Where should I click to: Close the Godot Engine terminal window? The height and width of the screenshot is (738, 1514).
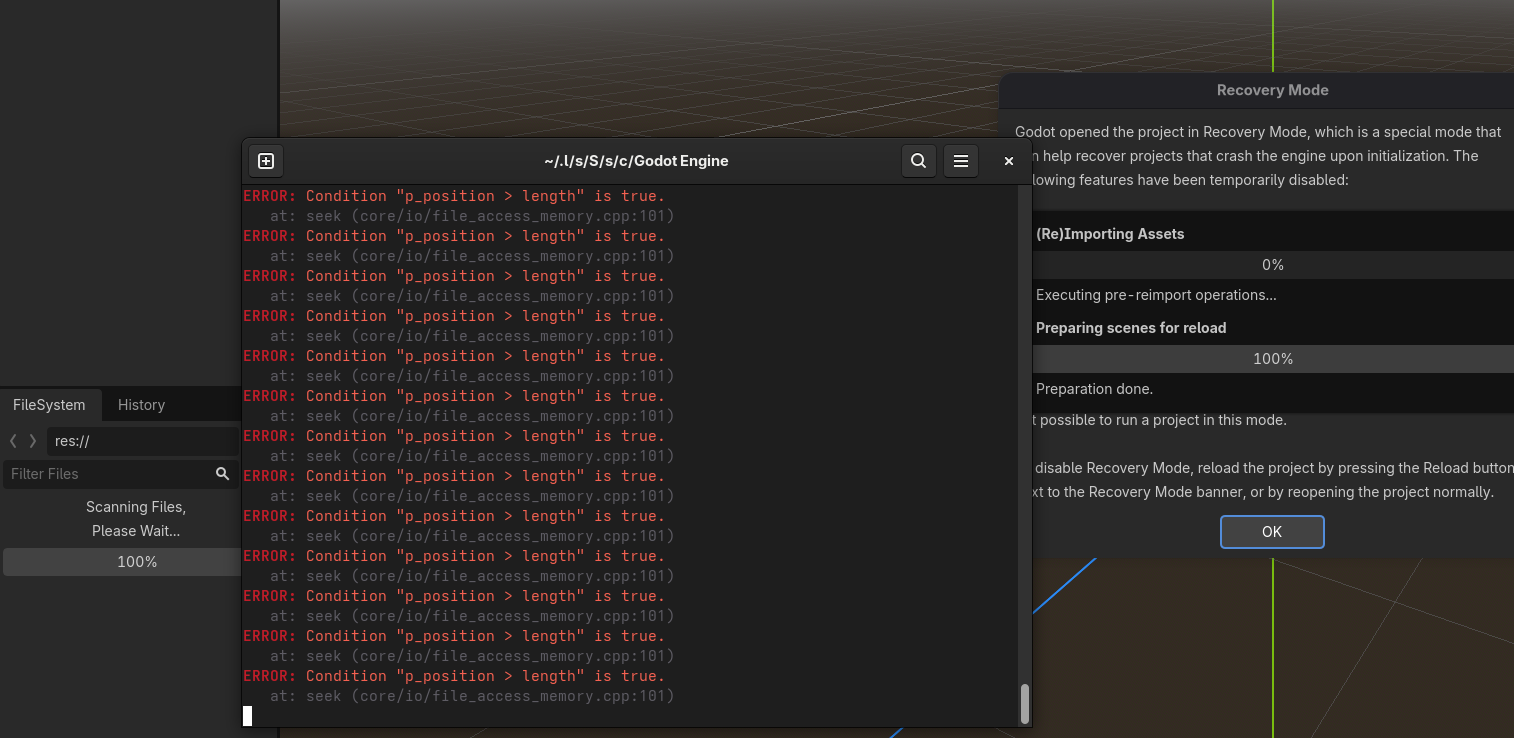pyautogui.click(x=1009, y=161)
